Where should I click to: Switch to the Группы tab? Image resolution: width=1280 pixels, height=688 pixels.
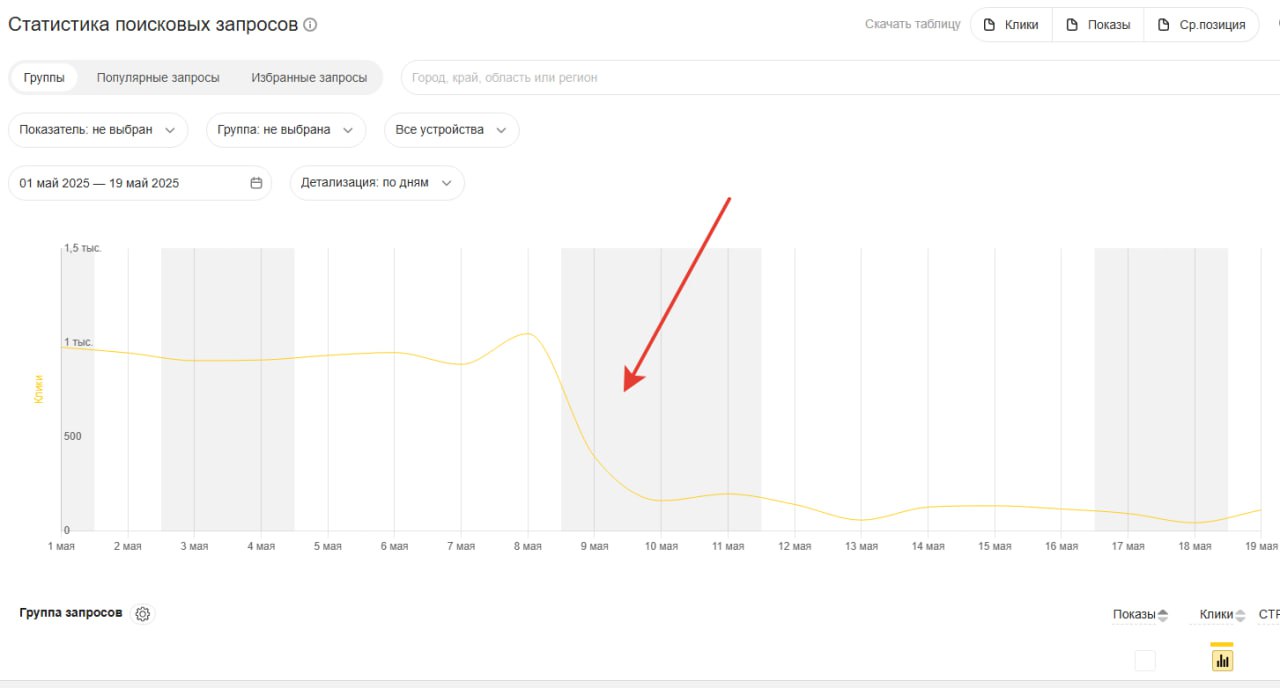(x=44, y=77)
